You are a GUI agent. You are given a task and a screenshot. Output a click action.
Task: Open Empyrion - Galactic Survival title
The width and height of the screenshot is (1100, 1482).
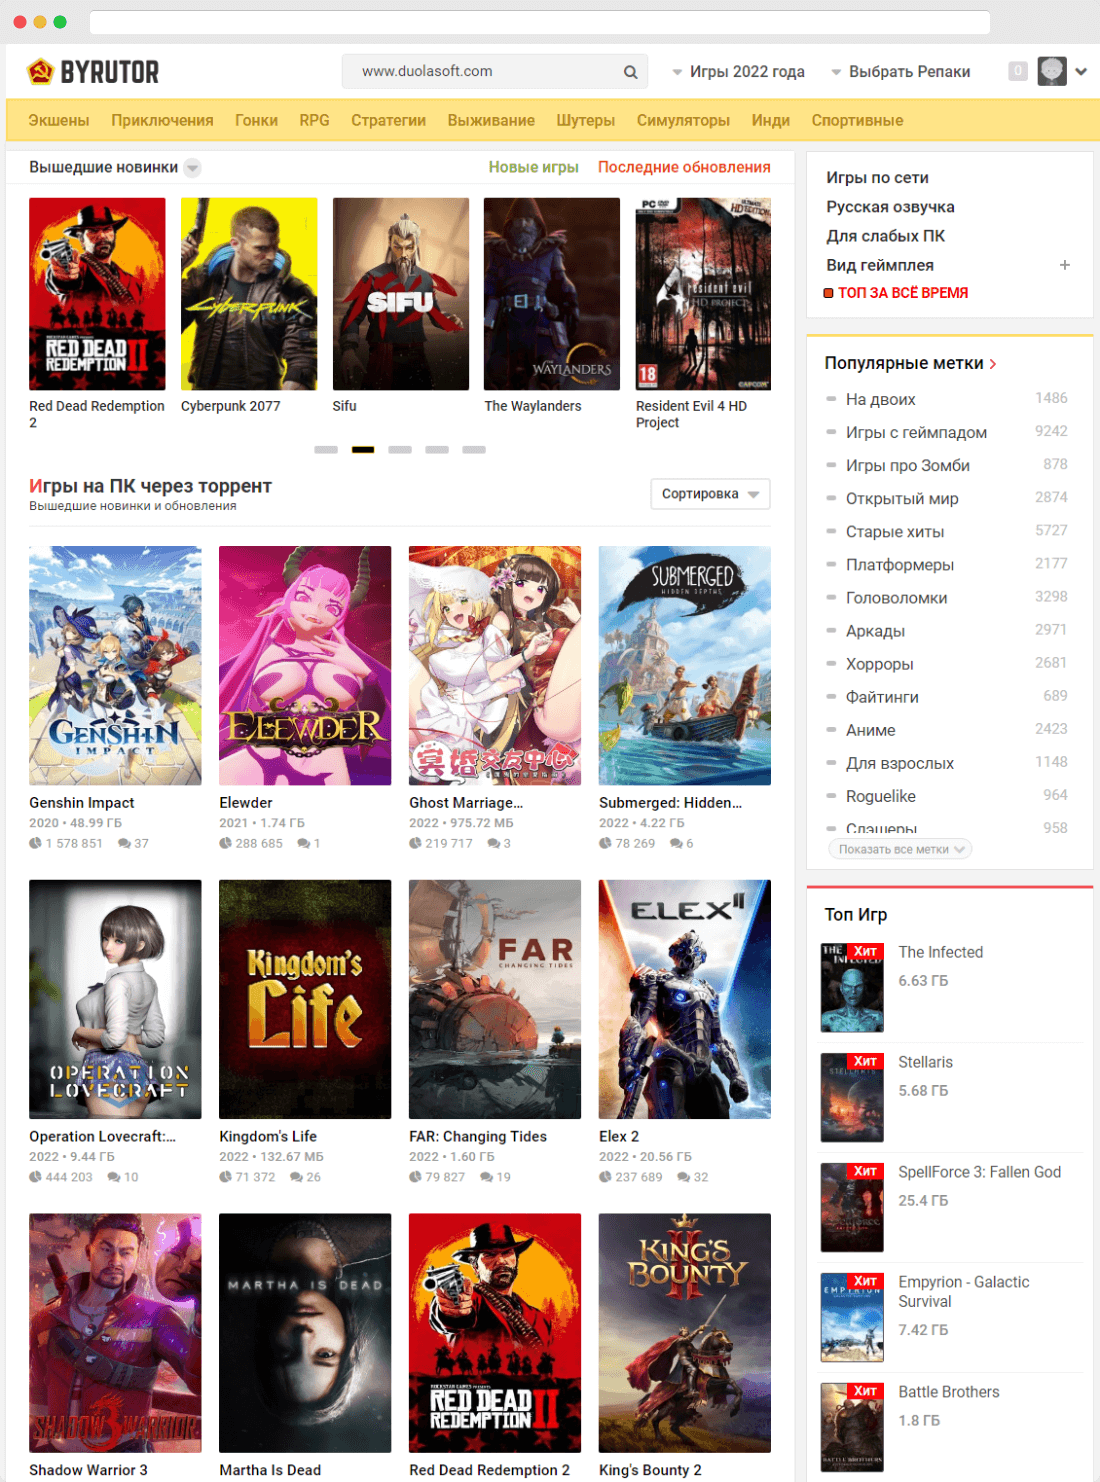click(964, 1292)
